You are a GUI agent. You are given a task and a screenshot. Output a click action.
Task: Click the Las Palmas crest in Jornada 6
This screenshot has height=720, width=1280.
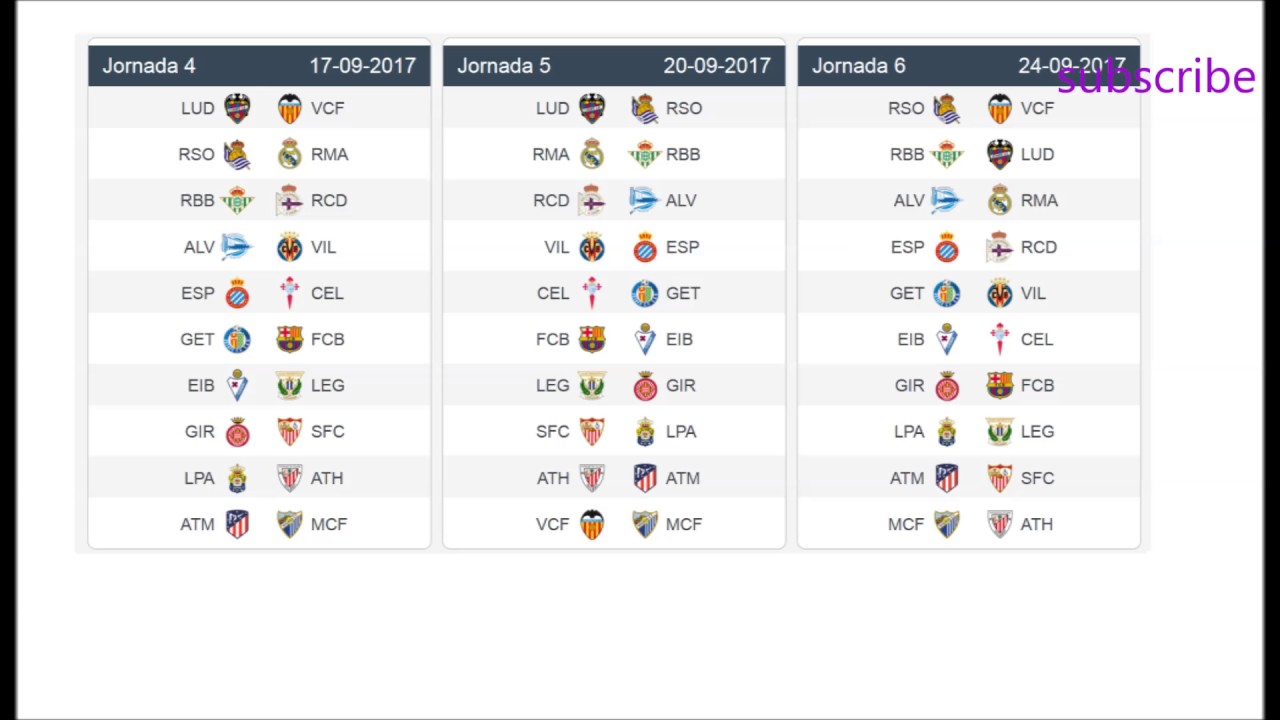(x=947, y=432)
